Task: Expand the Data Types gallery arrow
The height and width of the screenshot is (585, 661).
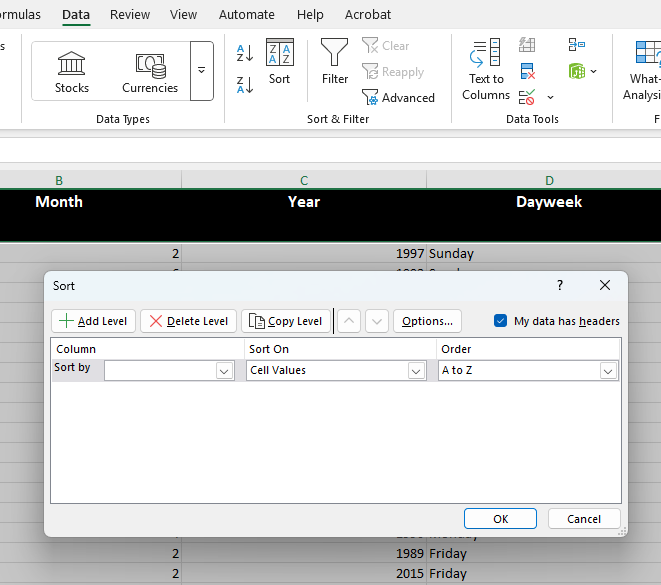Action: [x=201, y=71]
